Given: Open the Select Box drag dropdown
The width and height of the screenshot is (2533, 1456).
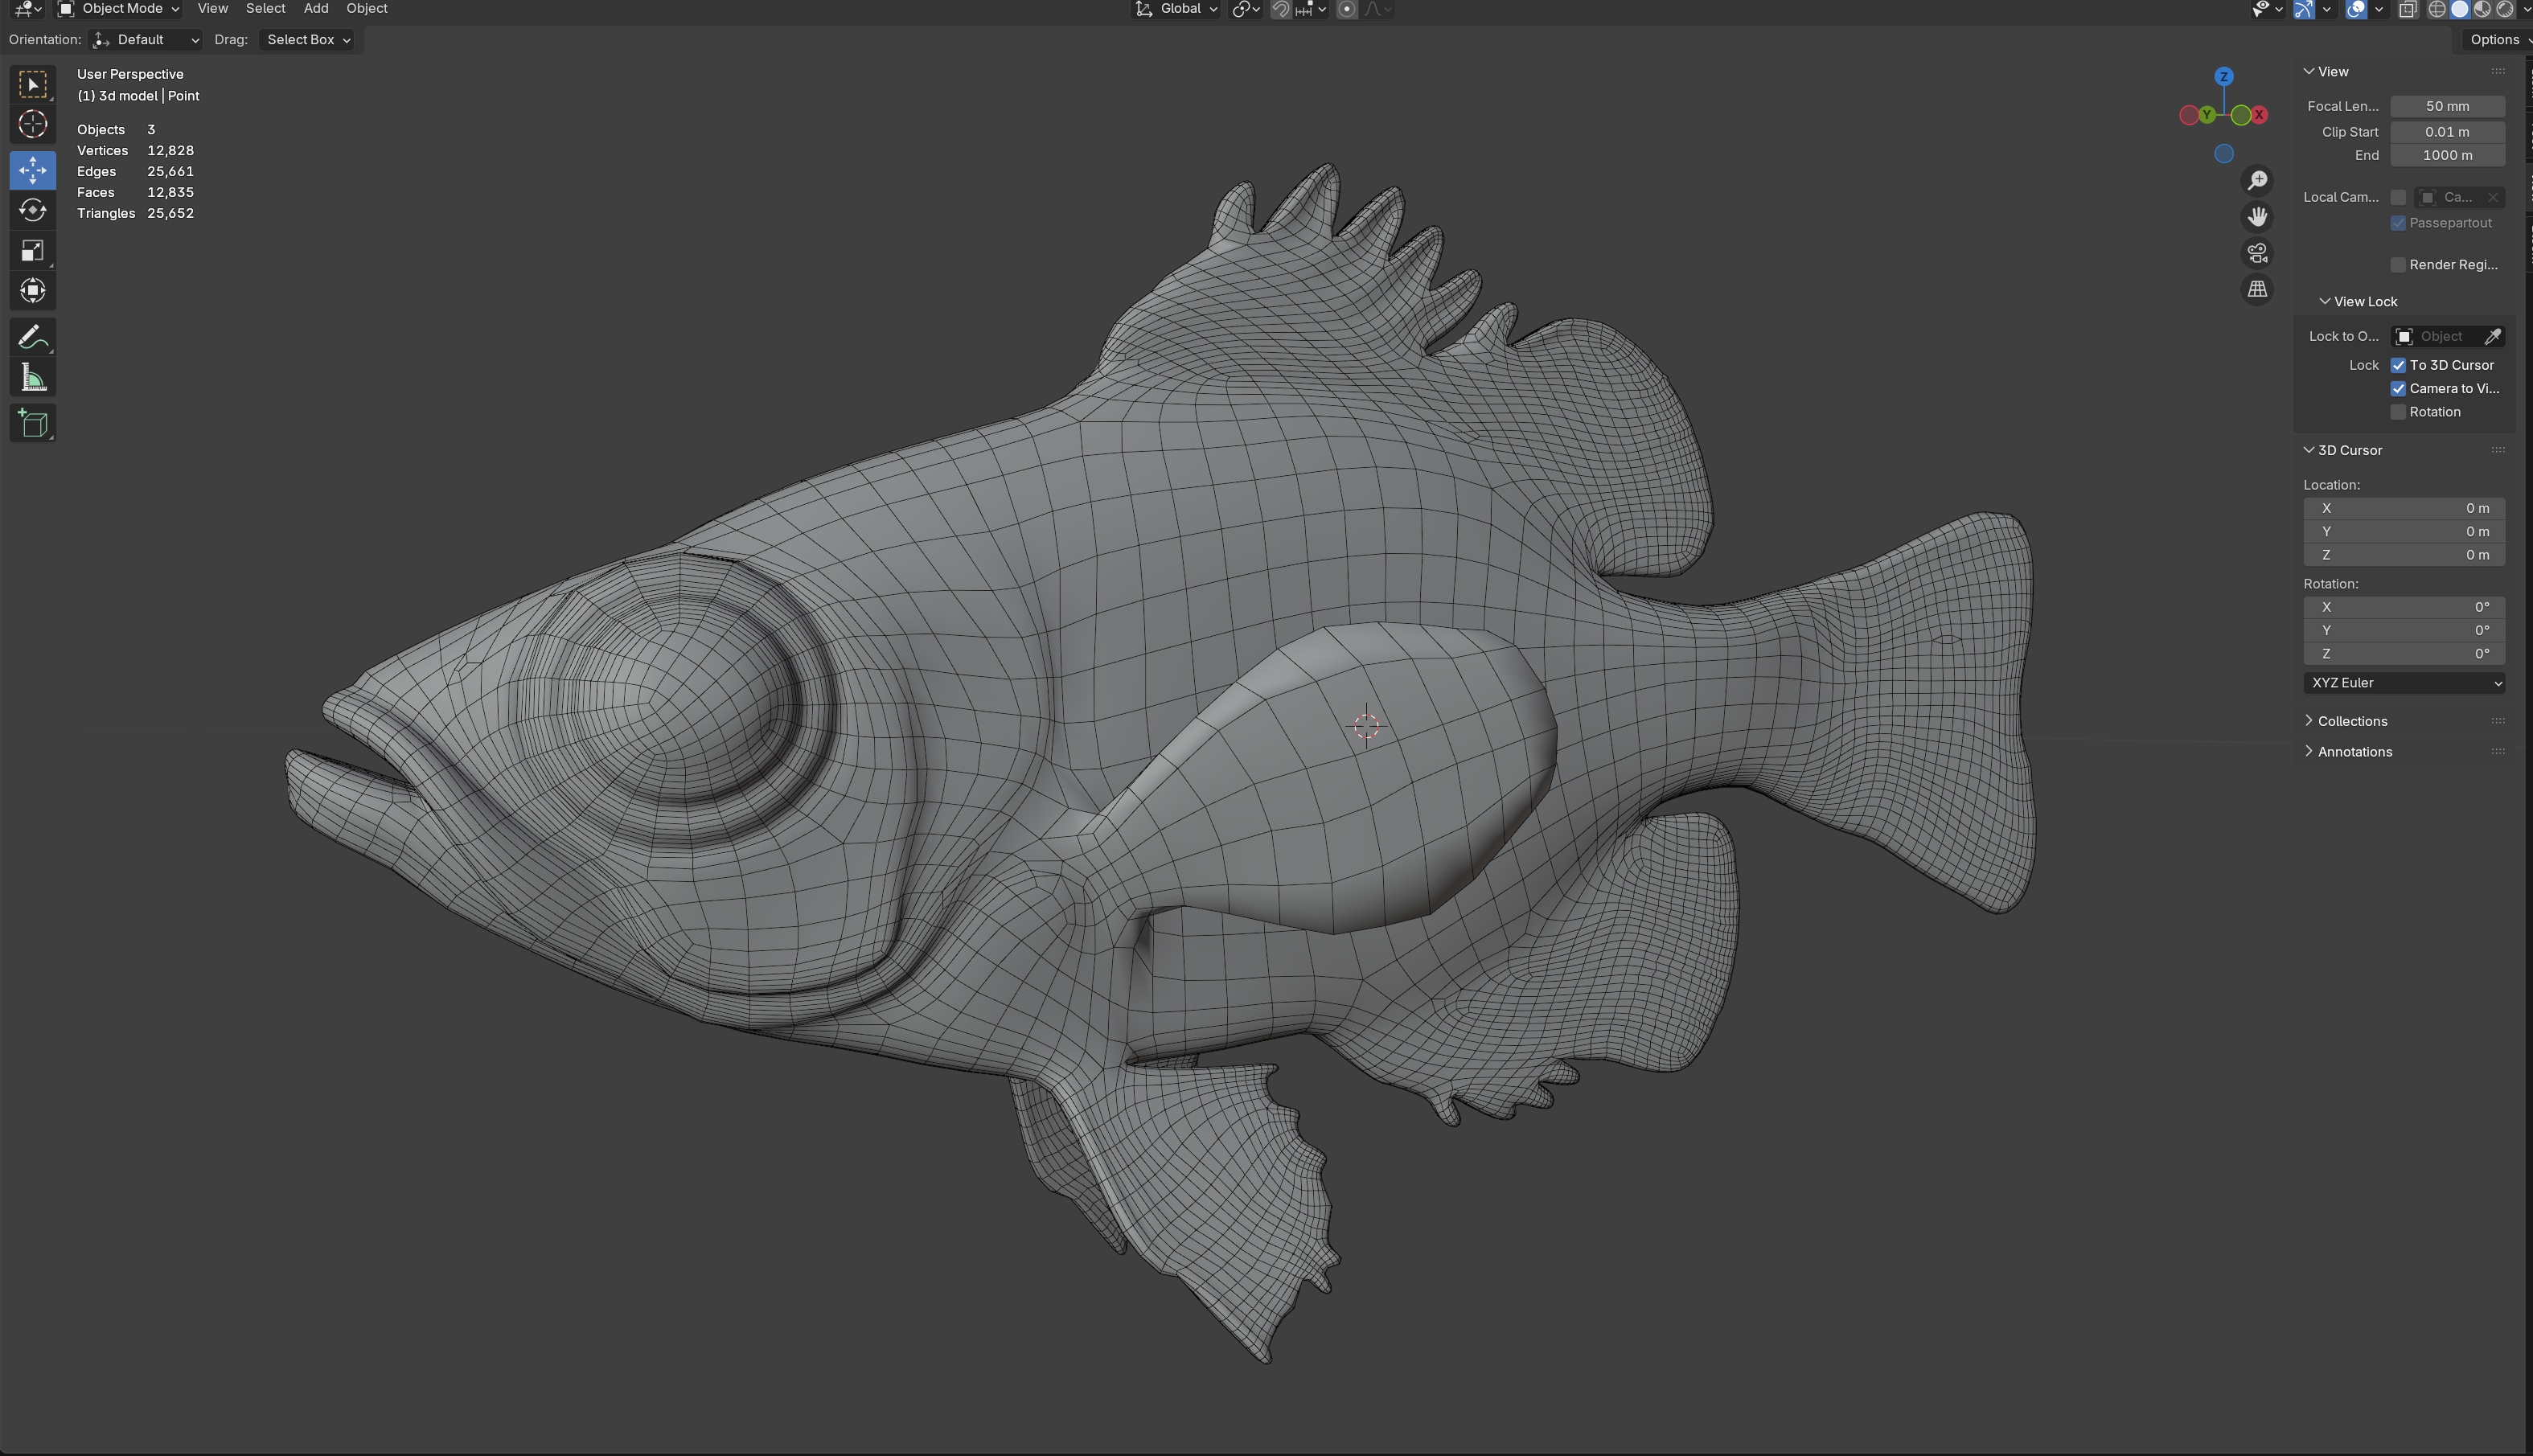Looking at the screenshot, I should pyautogui.click(x=307, y=40).
